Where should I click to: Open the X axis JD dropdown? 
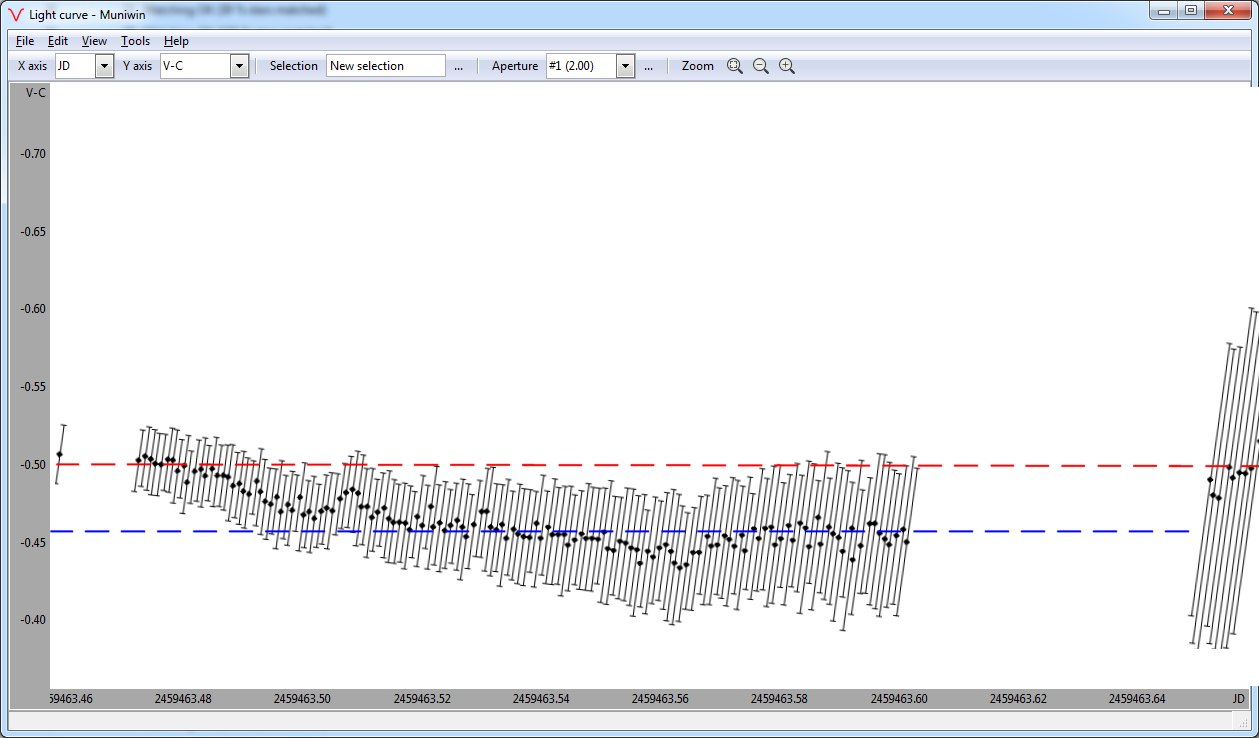click(104, 66)
